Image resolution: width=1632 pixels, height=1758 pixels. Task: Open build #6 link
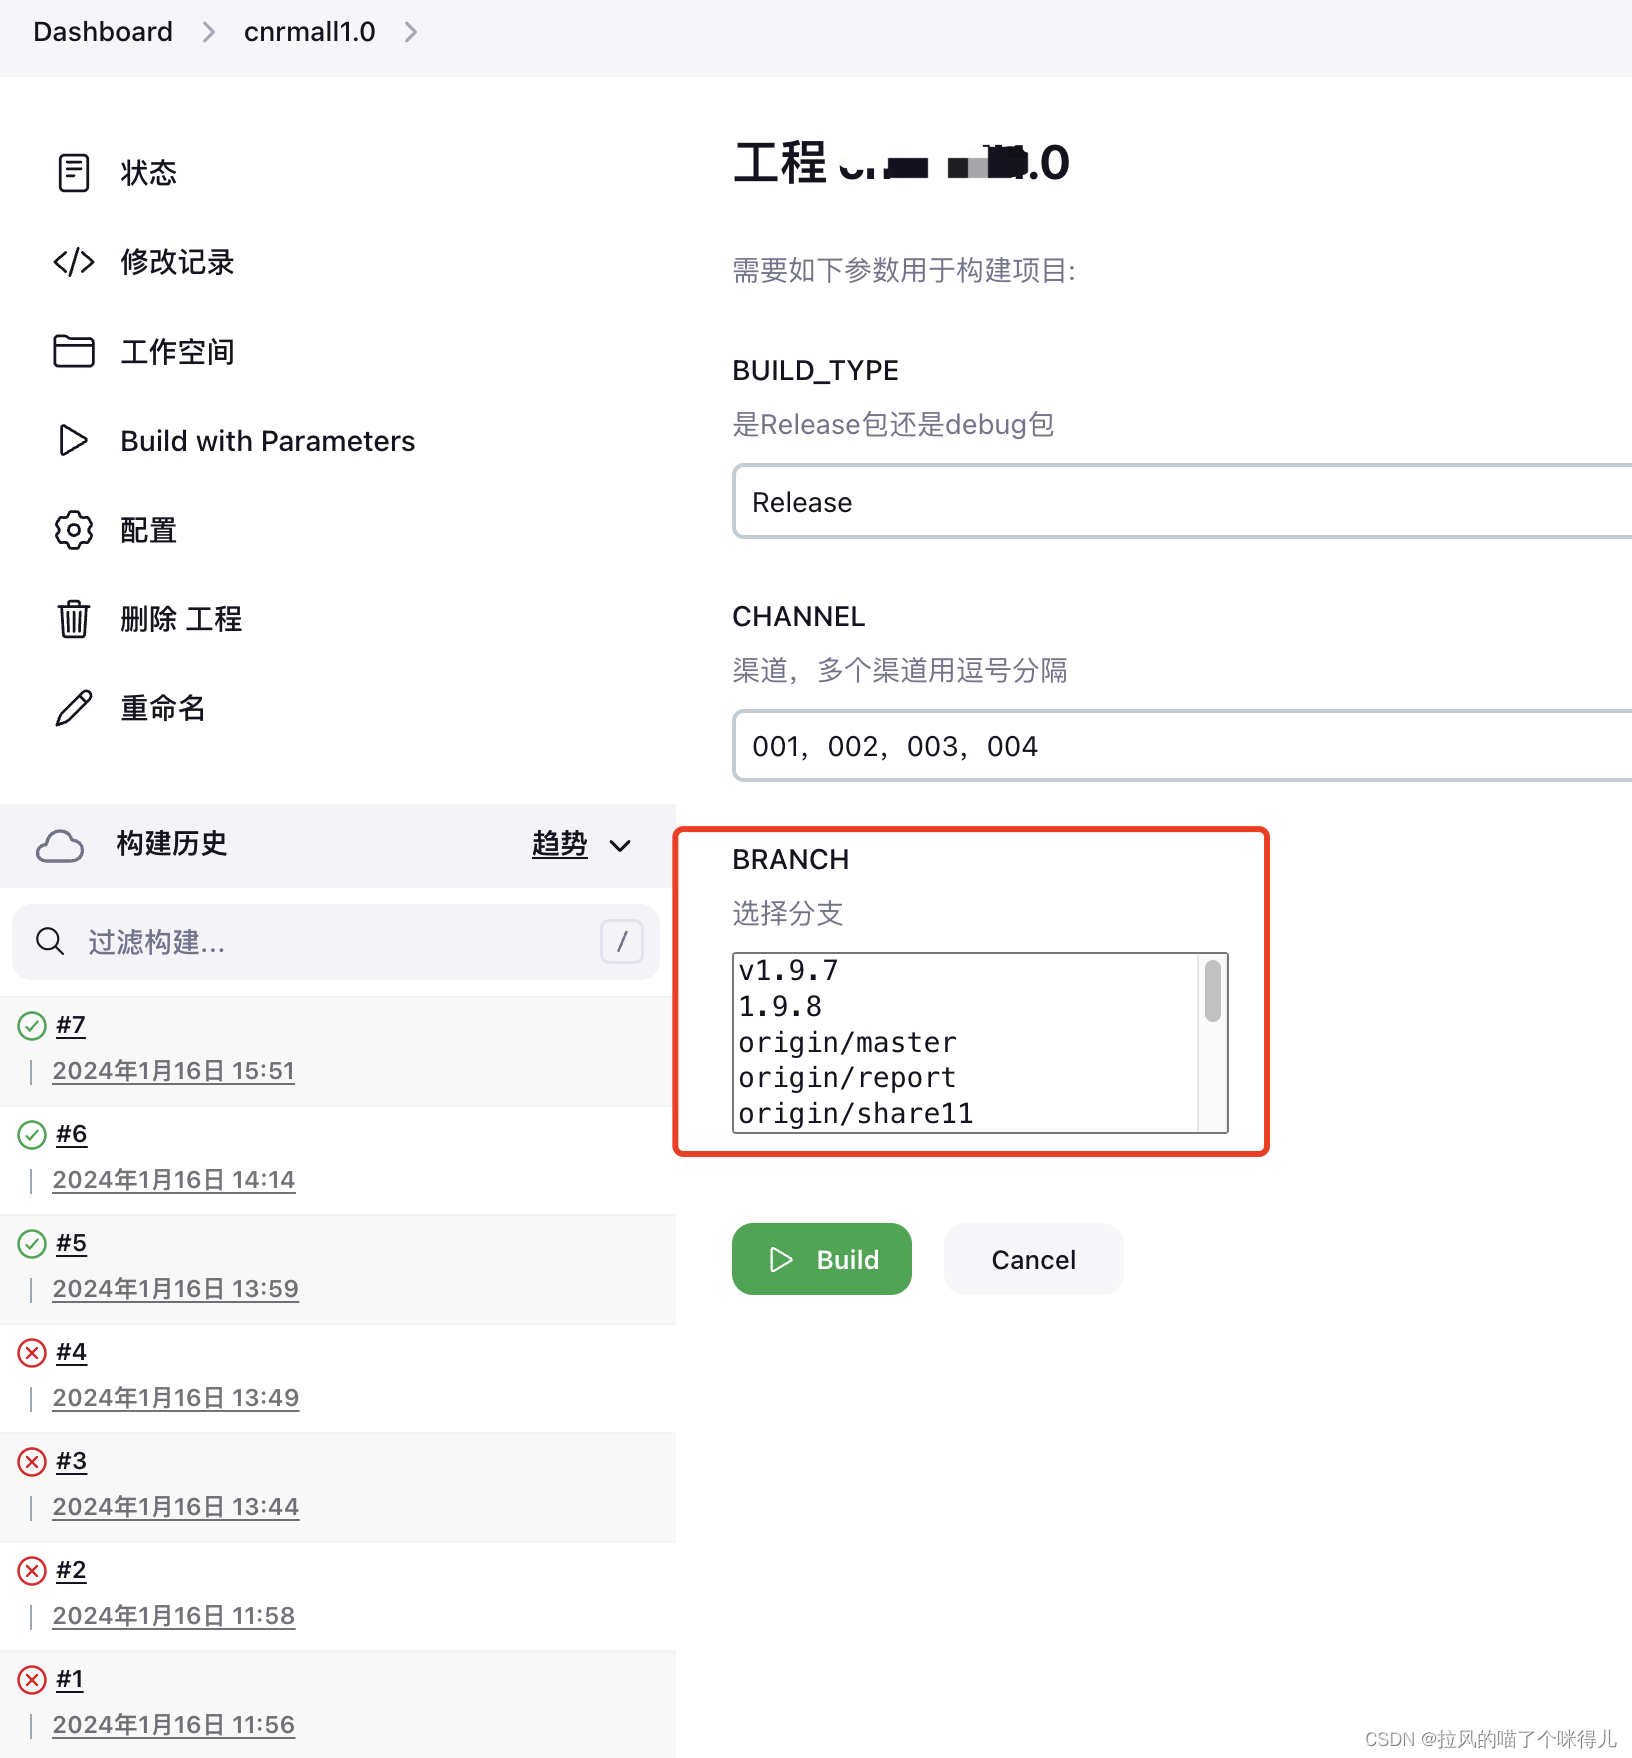tap(71, 1134)
